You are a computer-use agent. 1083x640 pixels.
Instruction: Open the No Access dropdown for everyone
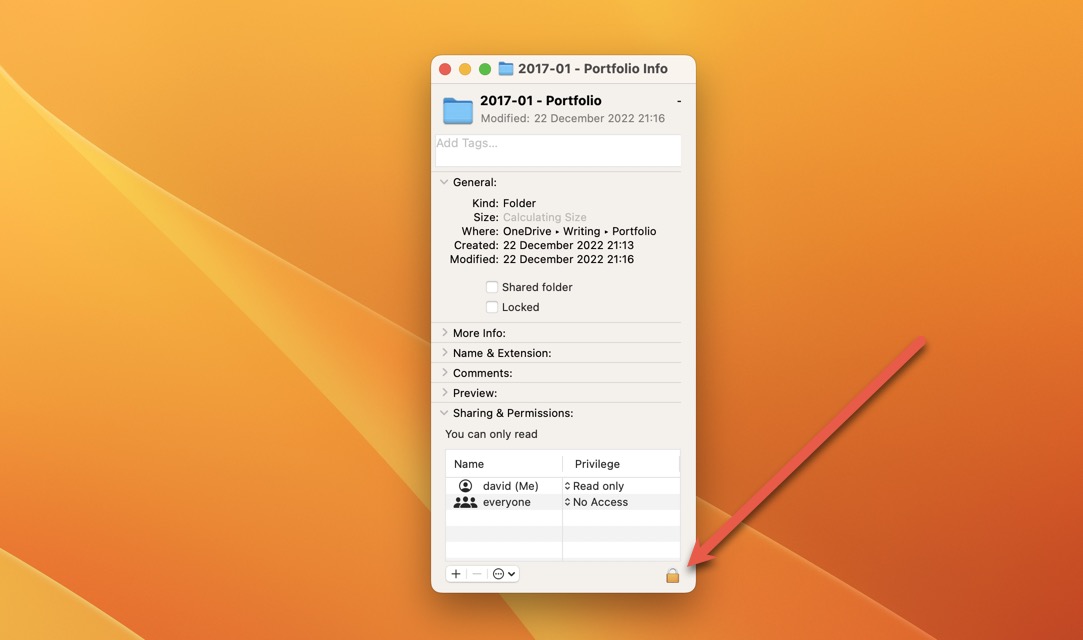[x=599, y=502]
